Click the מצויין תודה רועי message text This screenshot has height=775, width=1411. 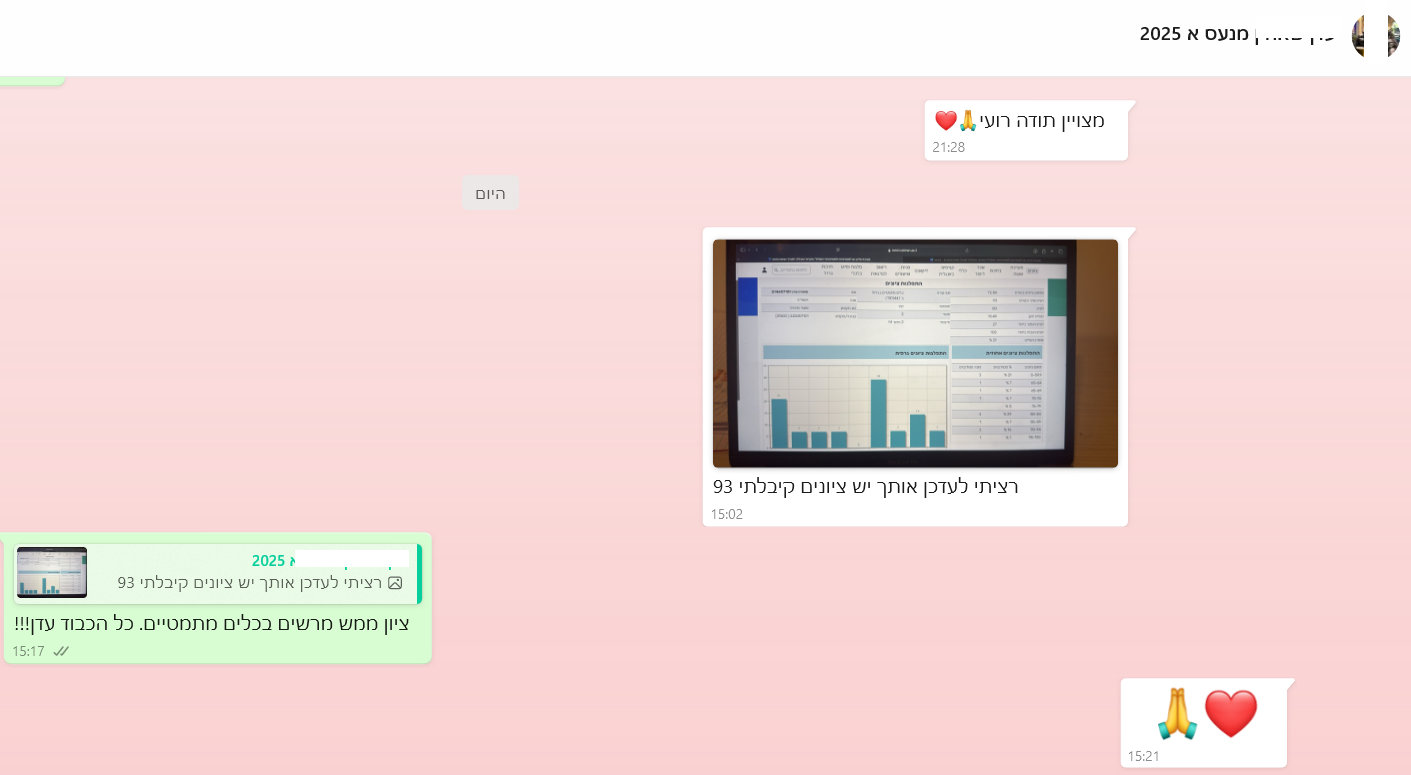click(1042, 121)
